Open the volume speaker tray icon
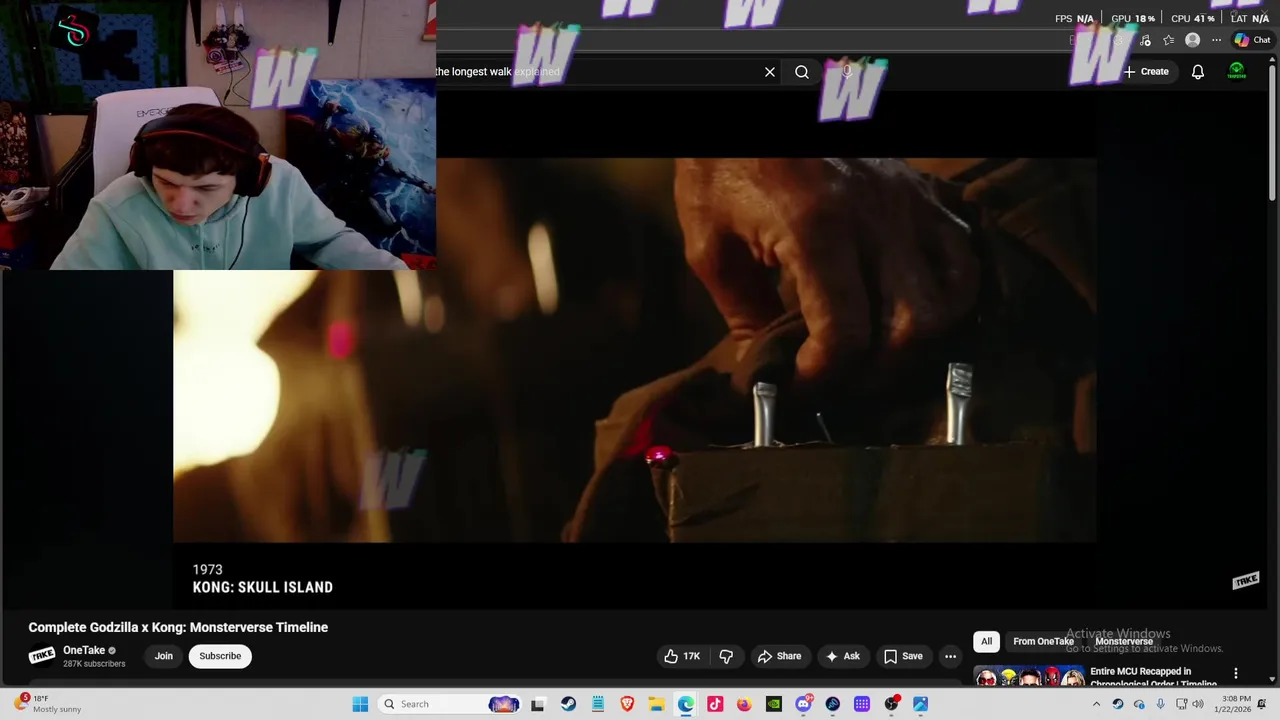 coord(1198,704)
